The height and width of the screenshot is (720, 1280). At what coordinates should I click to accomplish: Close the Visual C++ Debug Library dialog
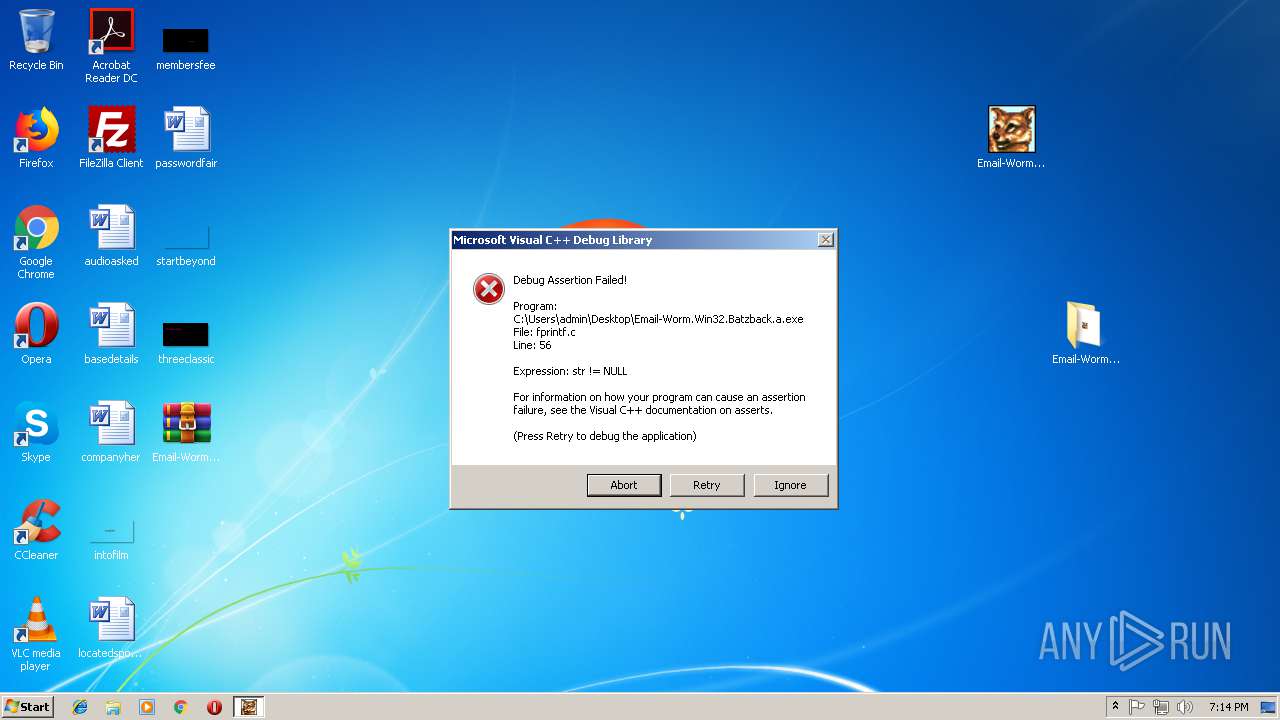(825, 240)
